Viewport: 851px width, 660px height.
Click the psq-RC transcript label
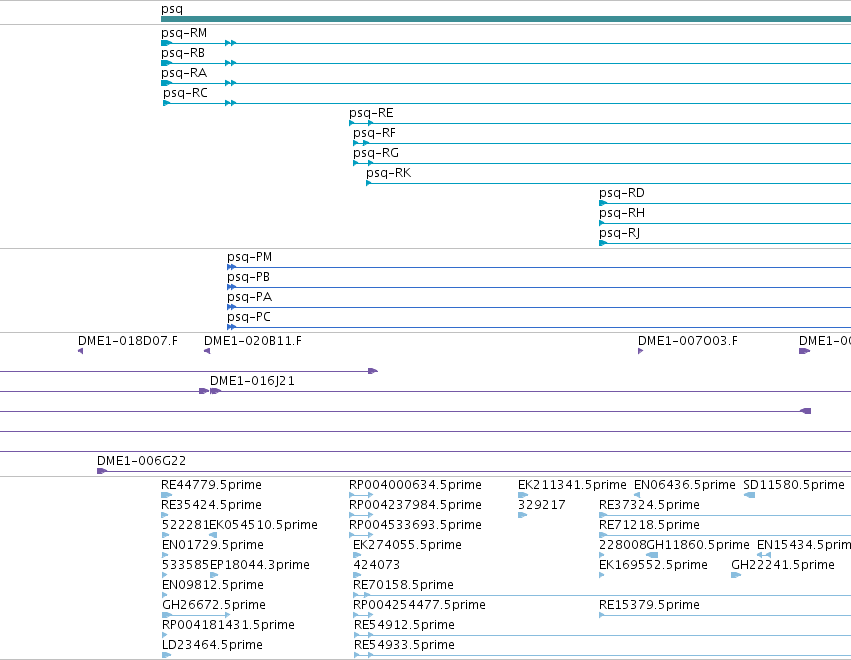coord(185,93)
